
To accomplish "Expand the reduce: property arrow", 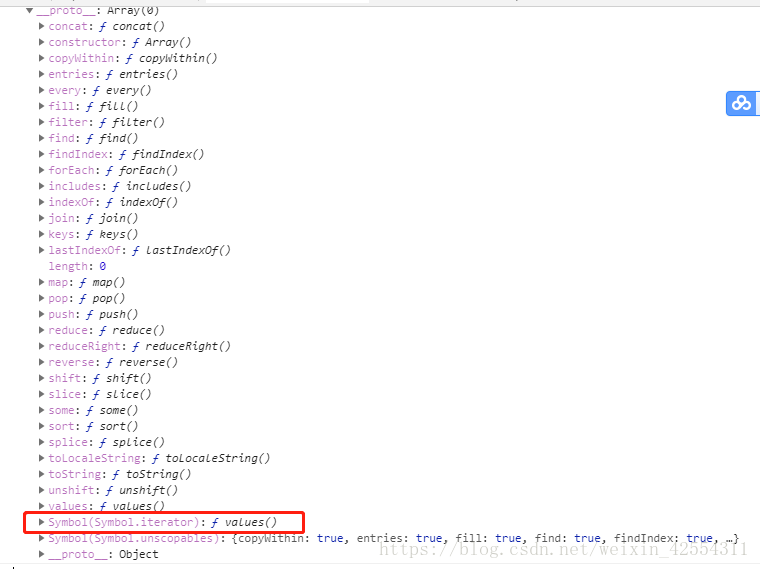I will (x=42, y=330).
